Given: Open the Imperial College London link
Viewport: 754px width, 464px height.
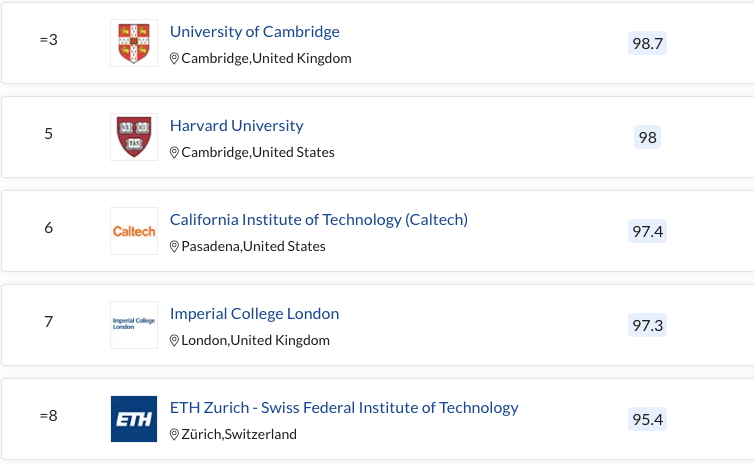Looking at the screenshot, I should click(x=254, y=314).
